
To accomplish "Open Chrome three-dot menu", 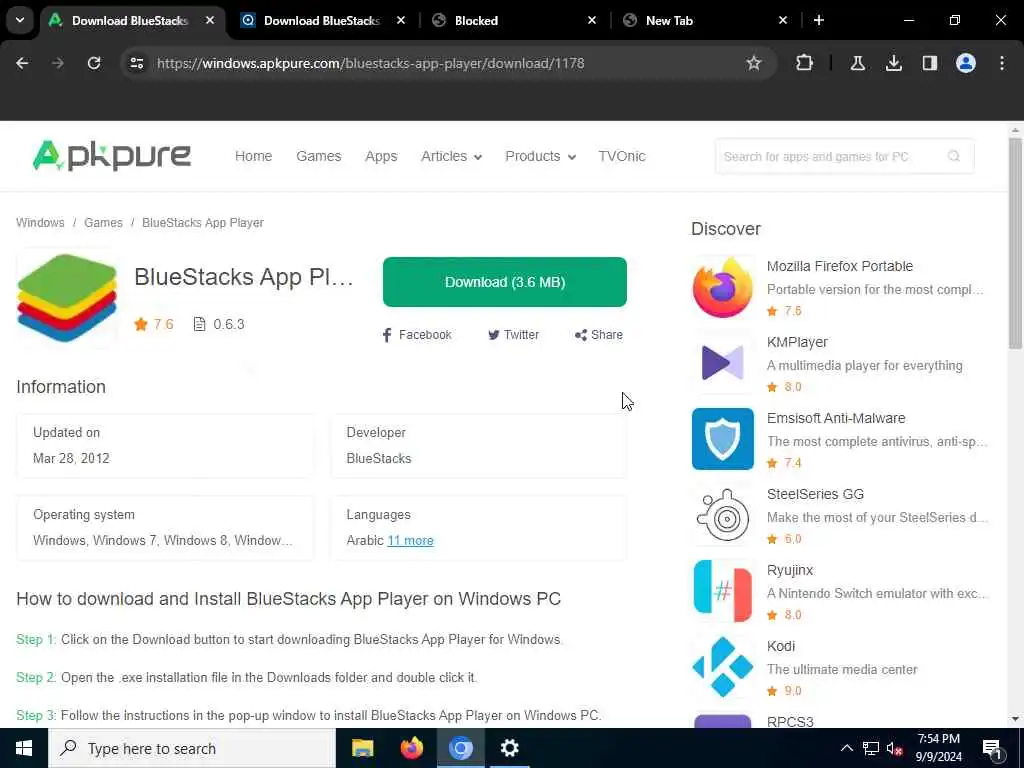I will pyautogui.click(x=1001, y=63).
